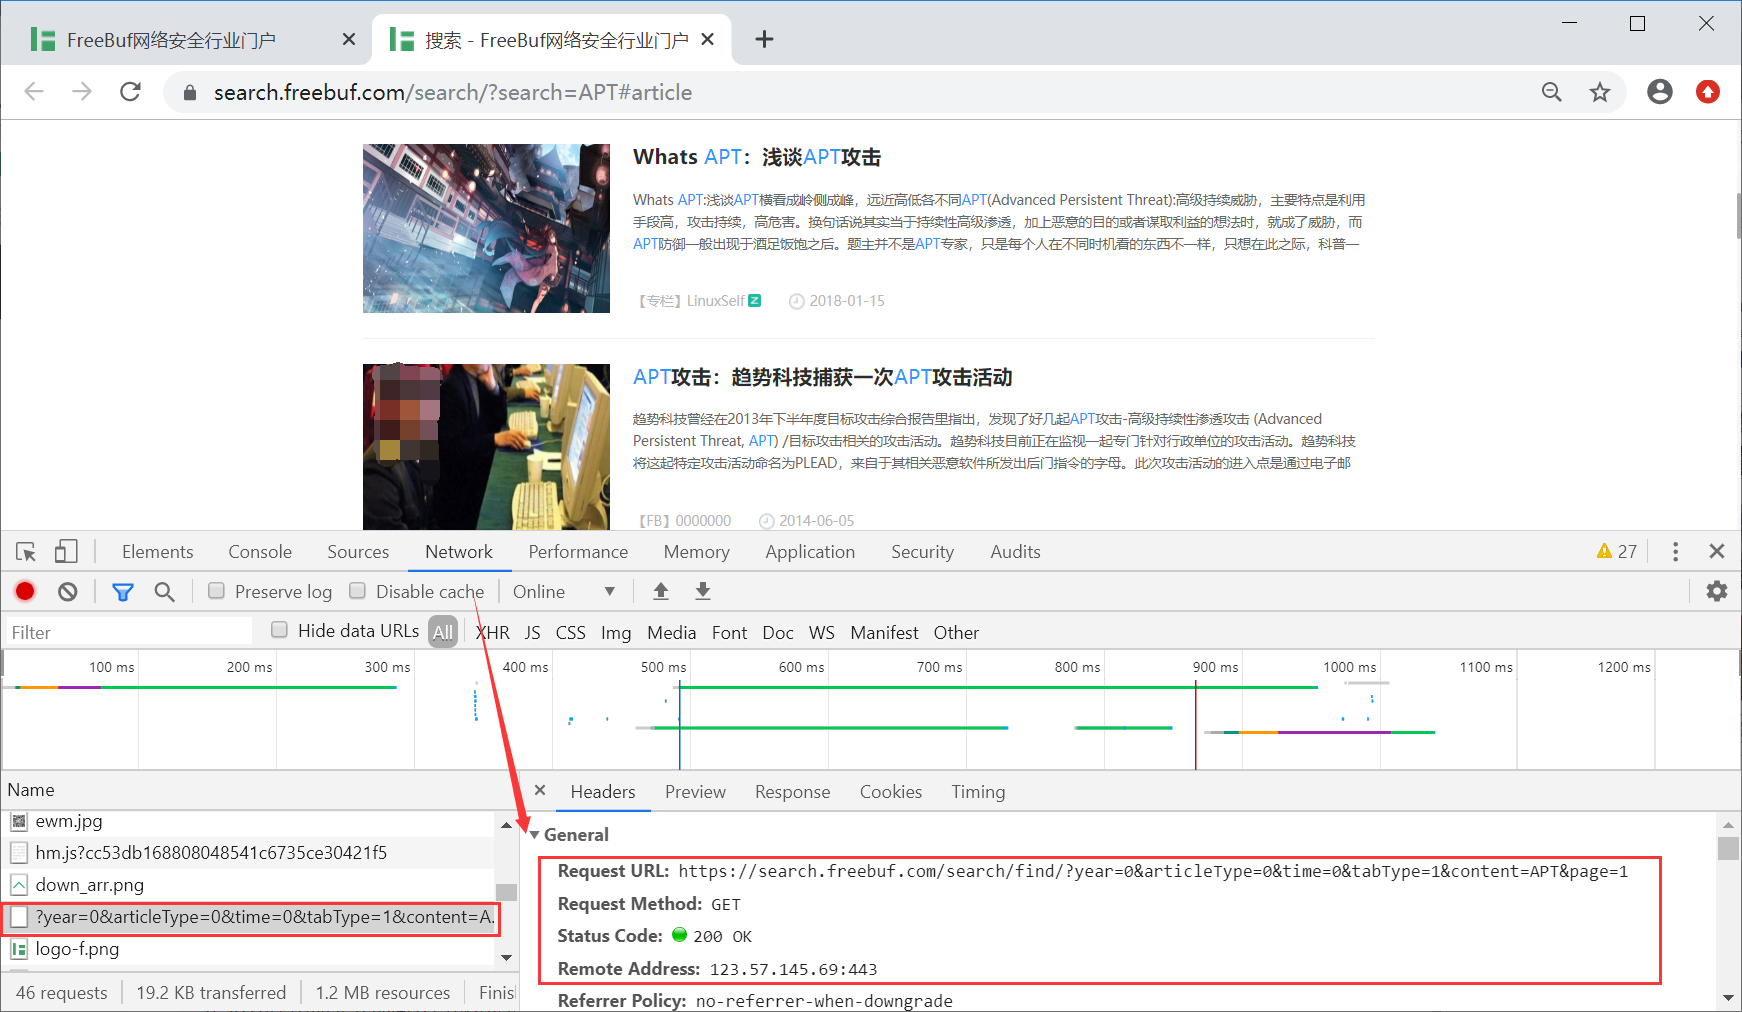View the request Cookies tab

890,792
